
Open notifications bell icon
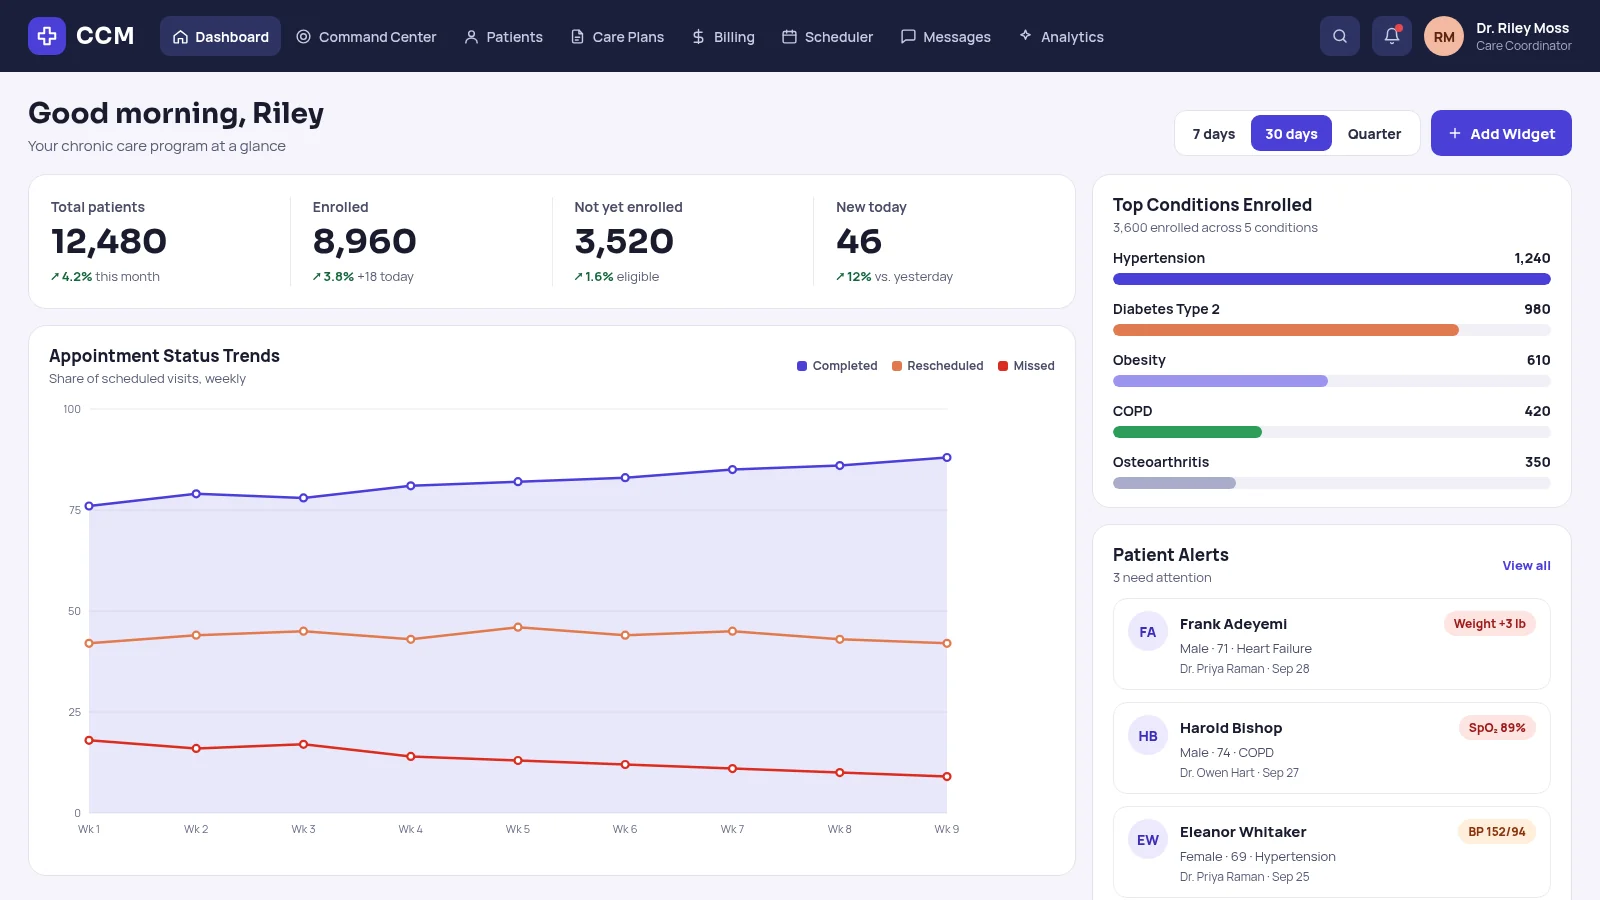click(x=1392, y=36)
